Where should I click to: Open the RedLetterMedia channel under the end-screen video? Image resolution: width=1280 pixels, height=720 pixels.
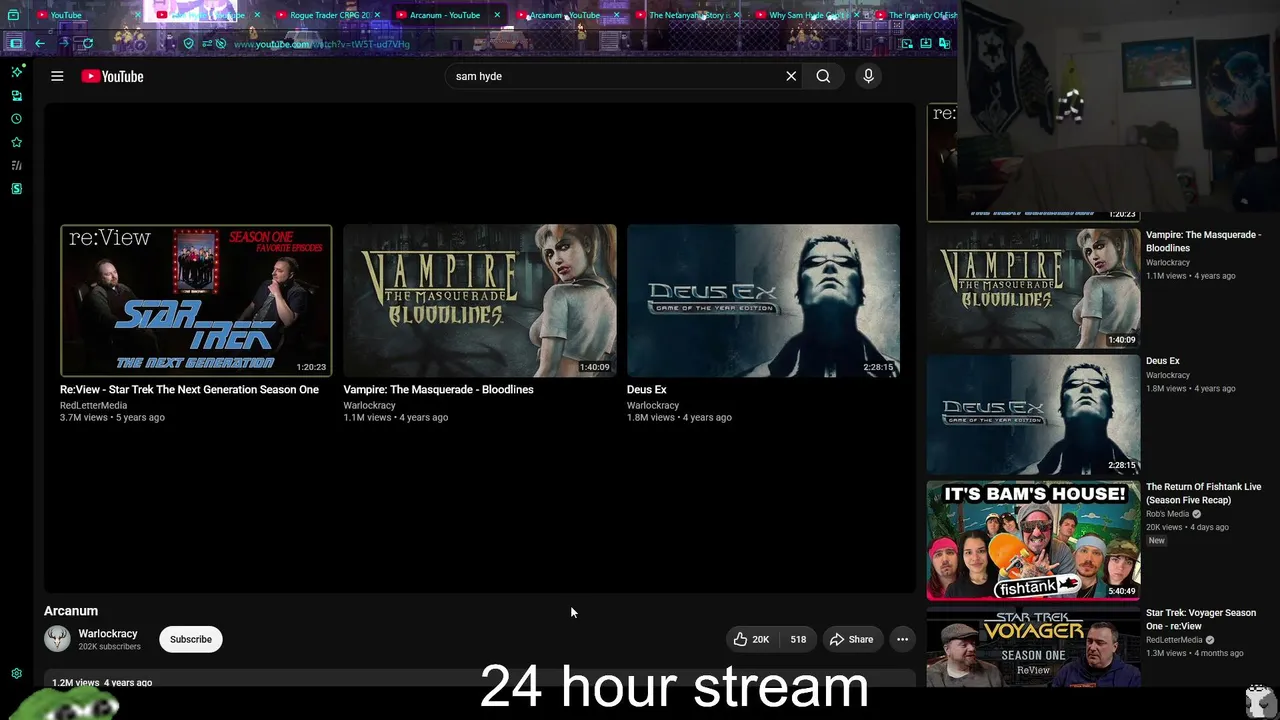(x=93, y=406)
